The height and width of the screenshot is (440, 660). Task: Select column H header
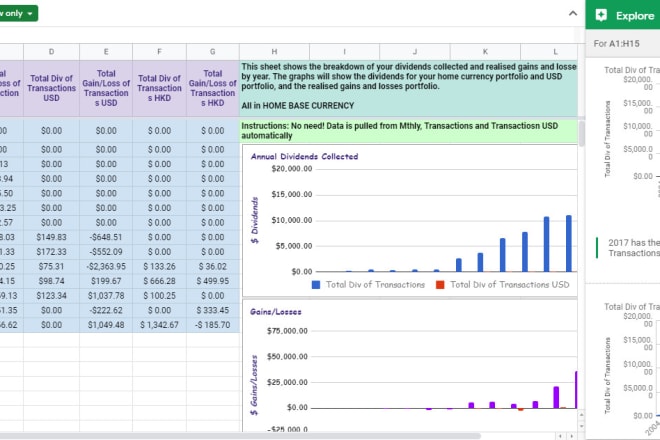pos(274,51)
